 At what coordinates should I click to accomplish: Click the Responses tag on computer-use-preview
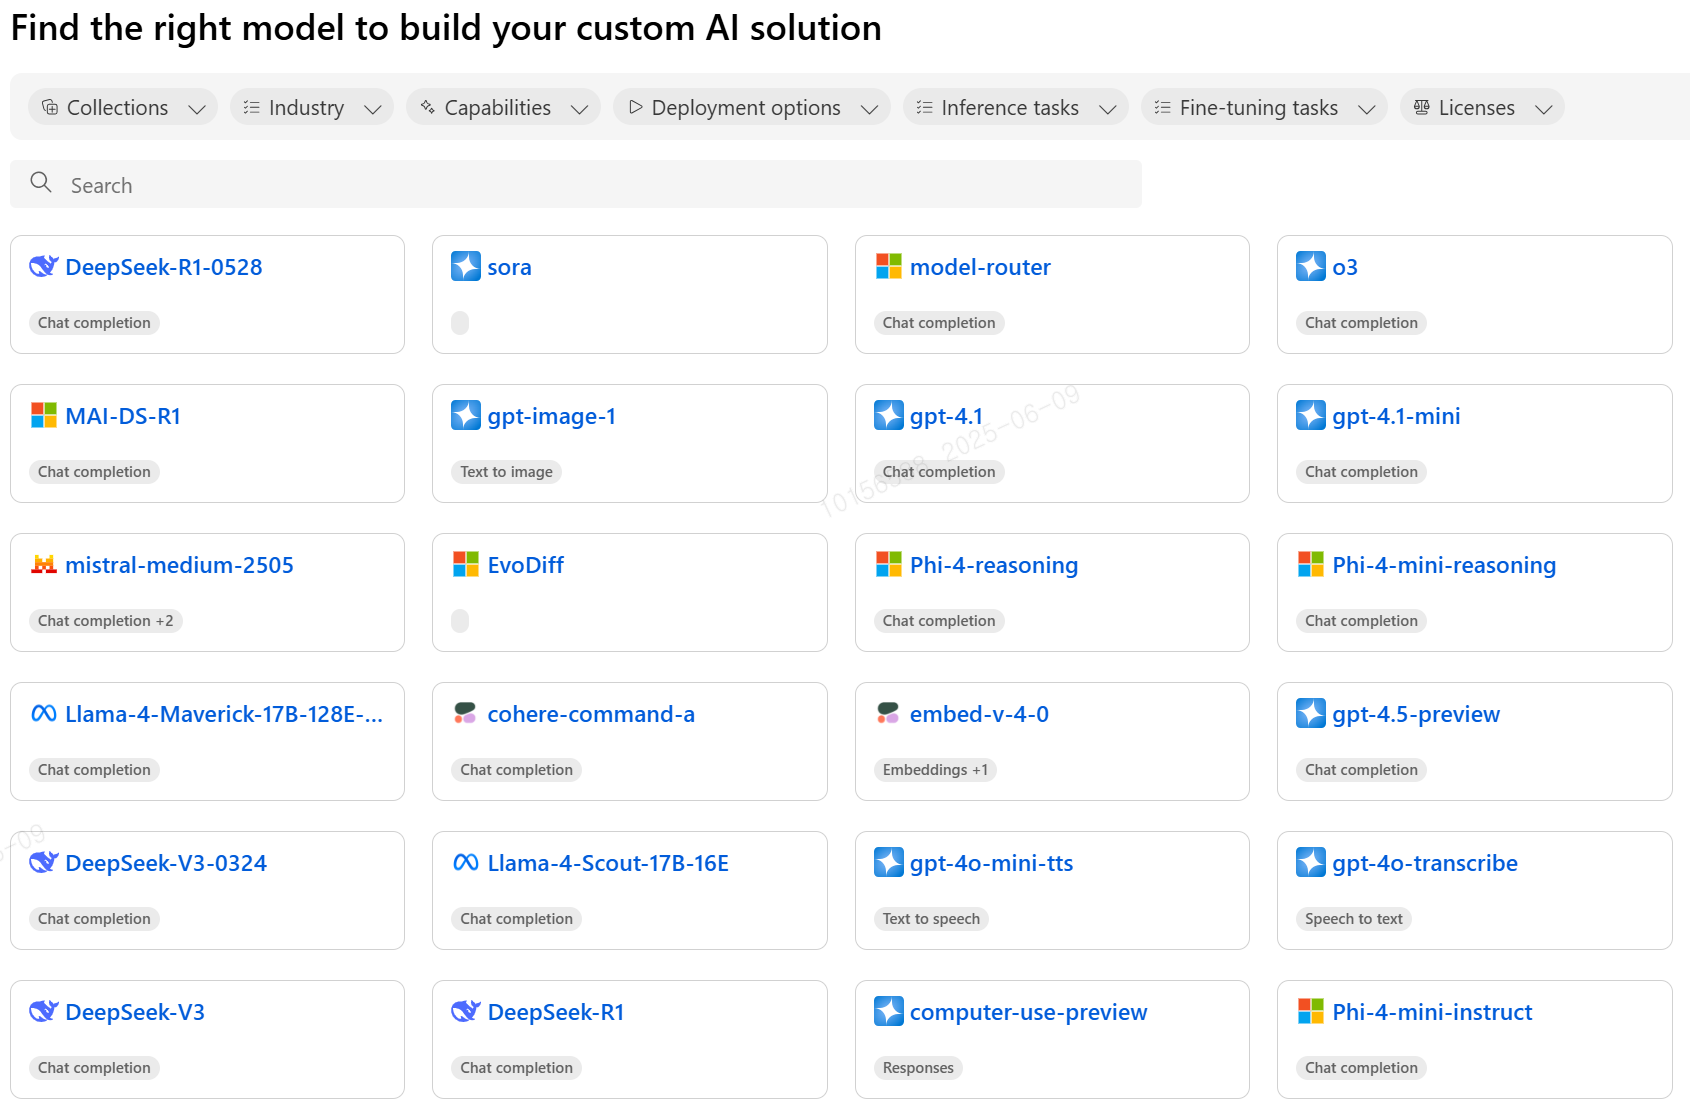click(x=918, y=1067)
